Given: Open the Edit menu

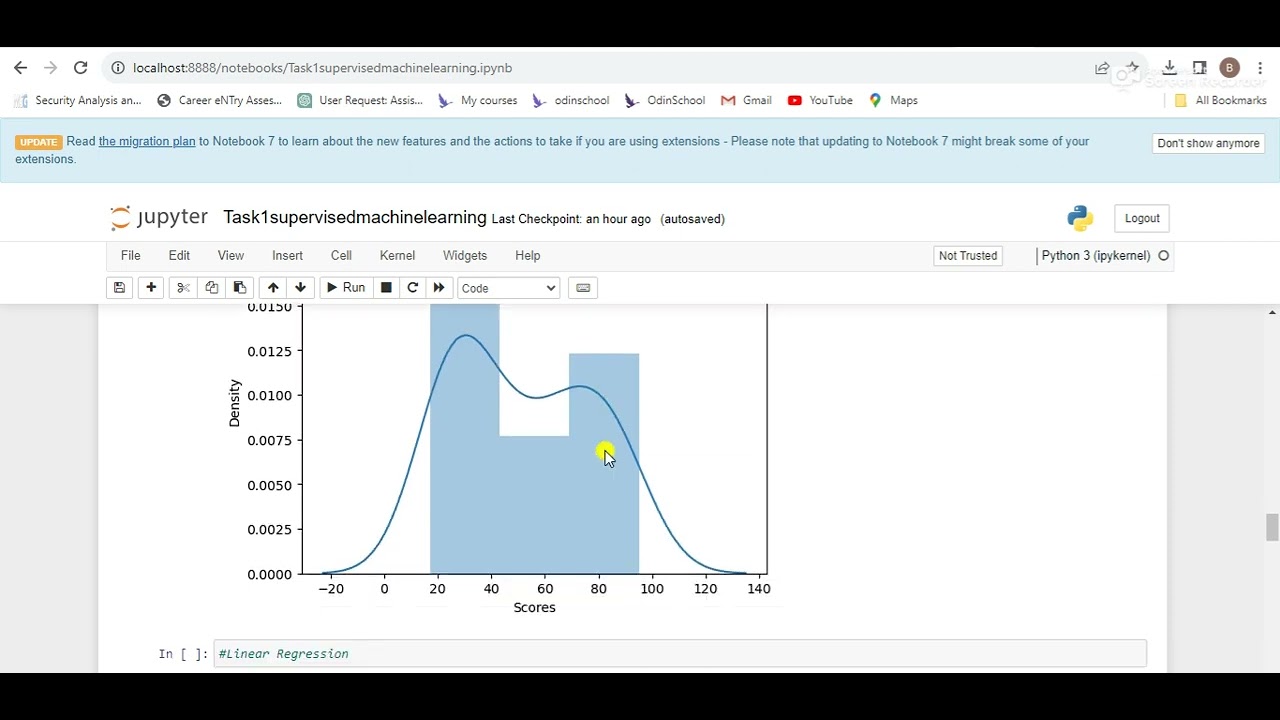Looking at the screenshot, I should (x=179, y=256).
